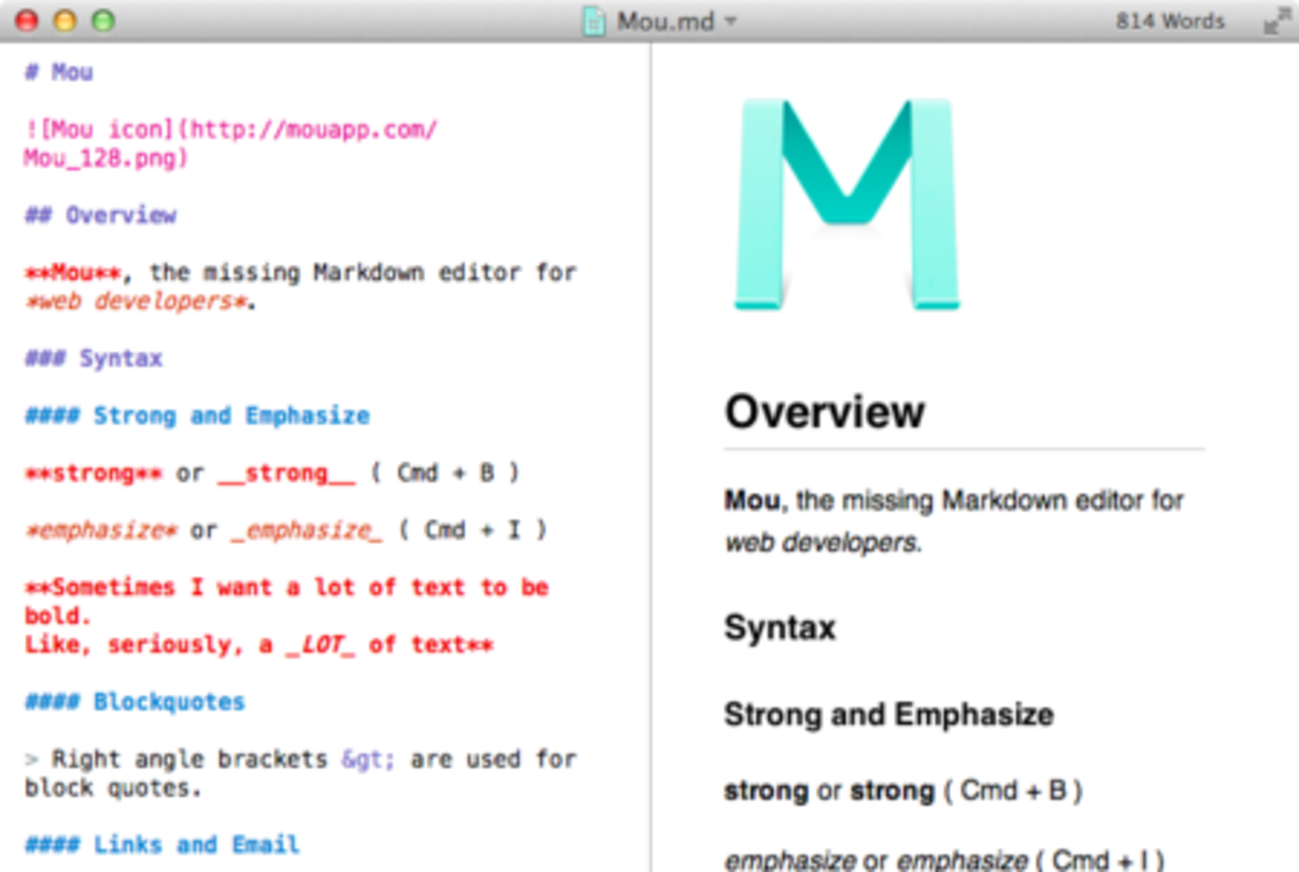Viewport: 1299px width, 872px height.
Task: Click the "**Mou**, the missing Markdown editor for" source line
Action: point(300,272)
